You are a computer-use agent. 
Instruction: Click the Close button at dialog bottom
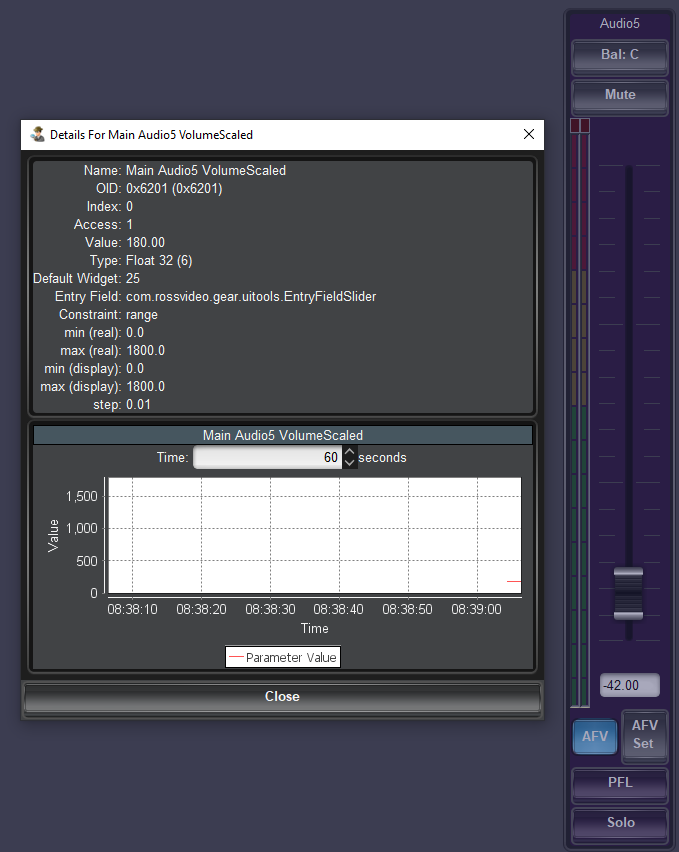point(282,697)
